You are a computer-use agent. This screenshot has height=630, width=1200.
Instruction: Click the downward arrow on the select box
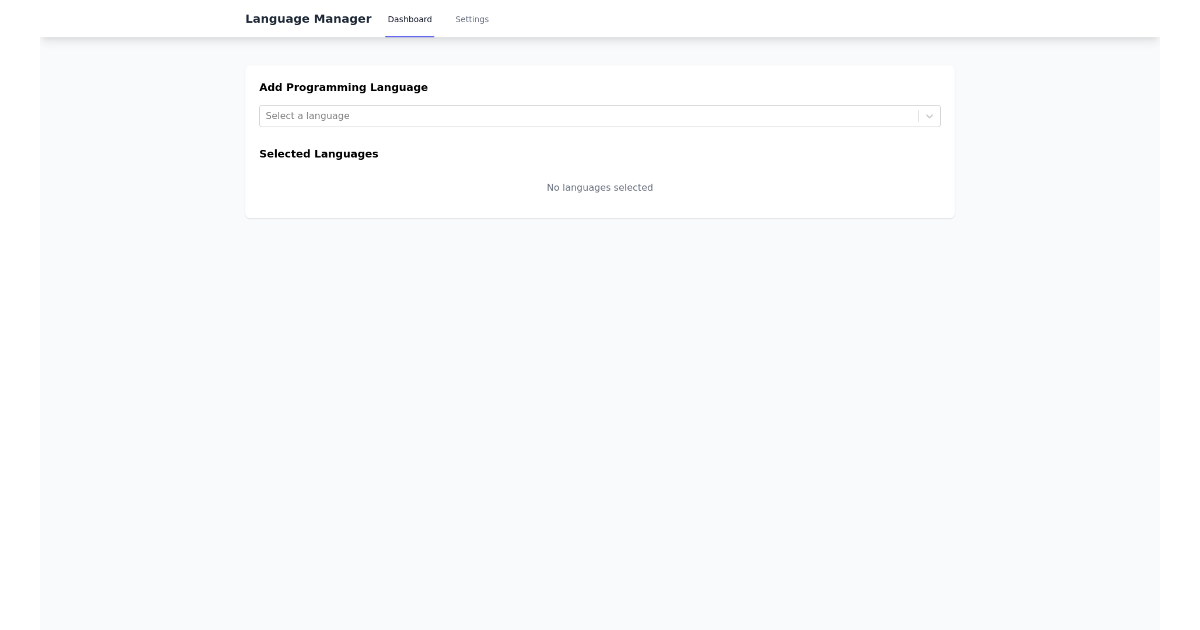[929, 116]
